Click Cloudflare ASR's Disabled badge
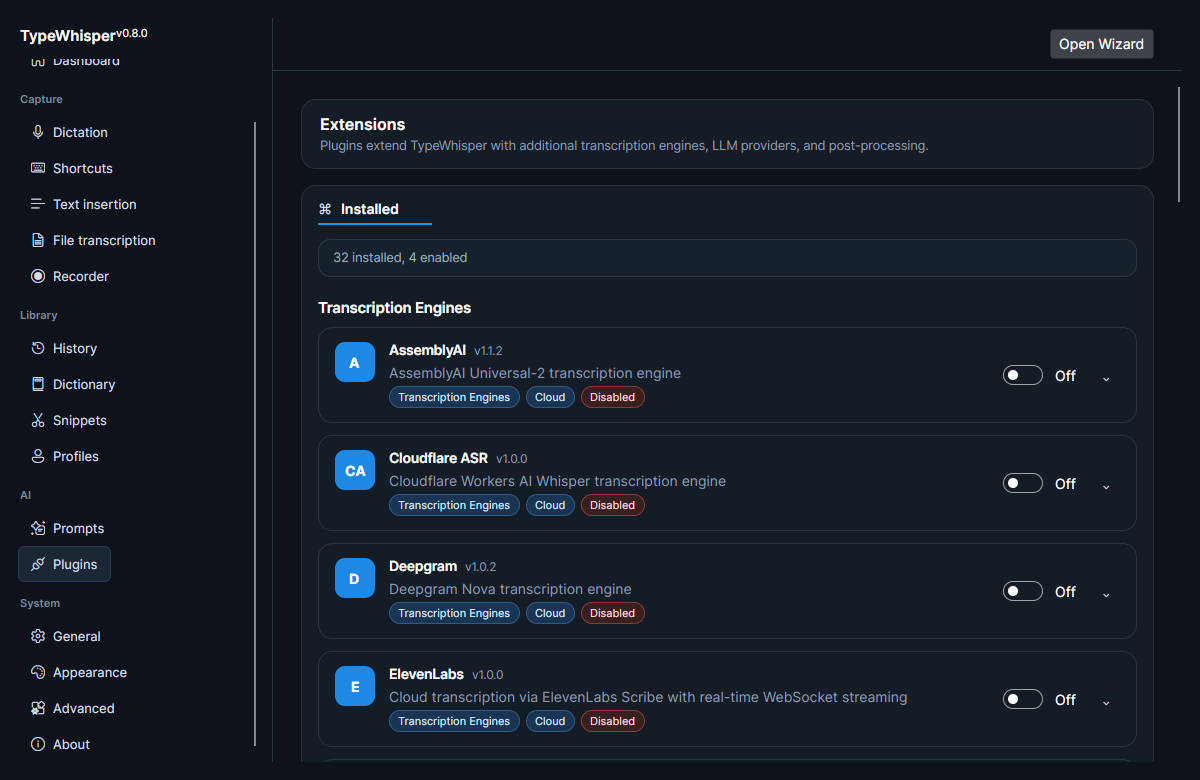The height and width of the screenshot is (780, 1200). pos(612,505)
